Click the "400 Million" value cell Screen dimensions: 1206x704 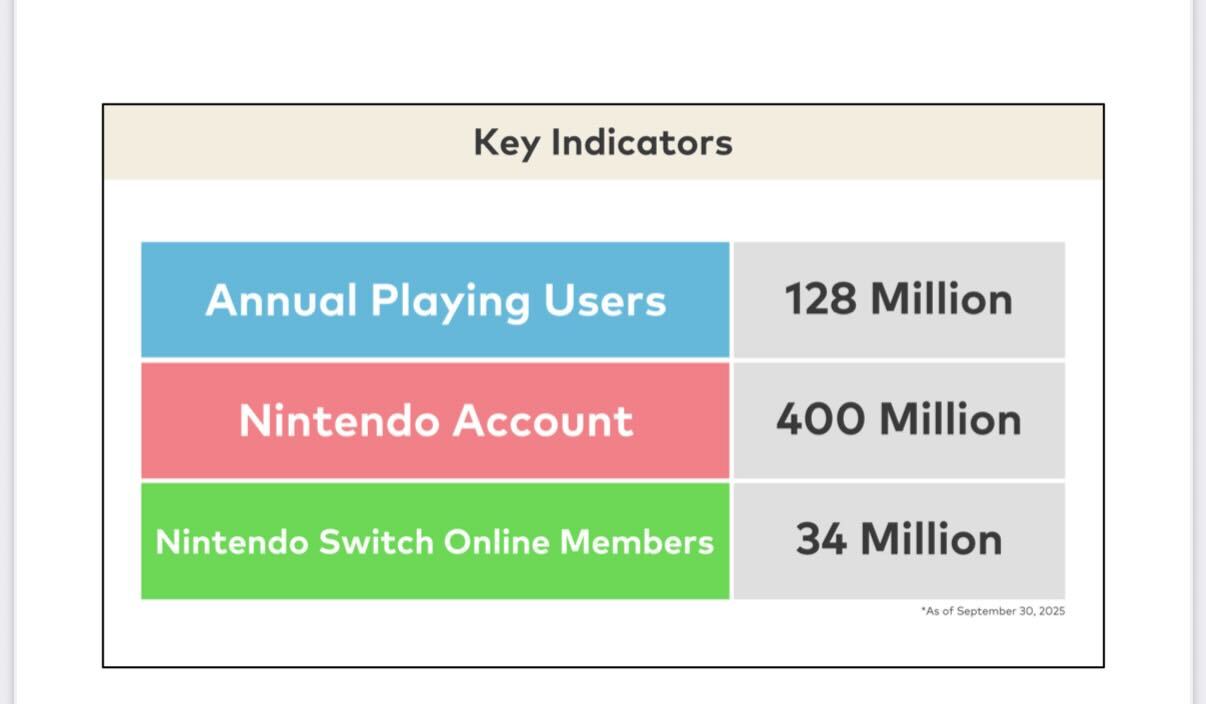[898, 420]
